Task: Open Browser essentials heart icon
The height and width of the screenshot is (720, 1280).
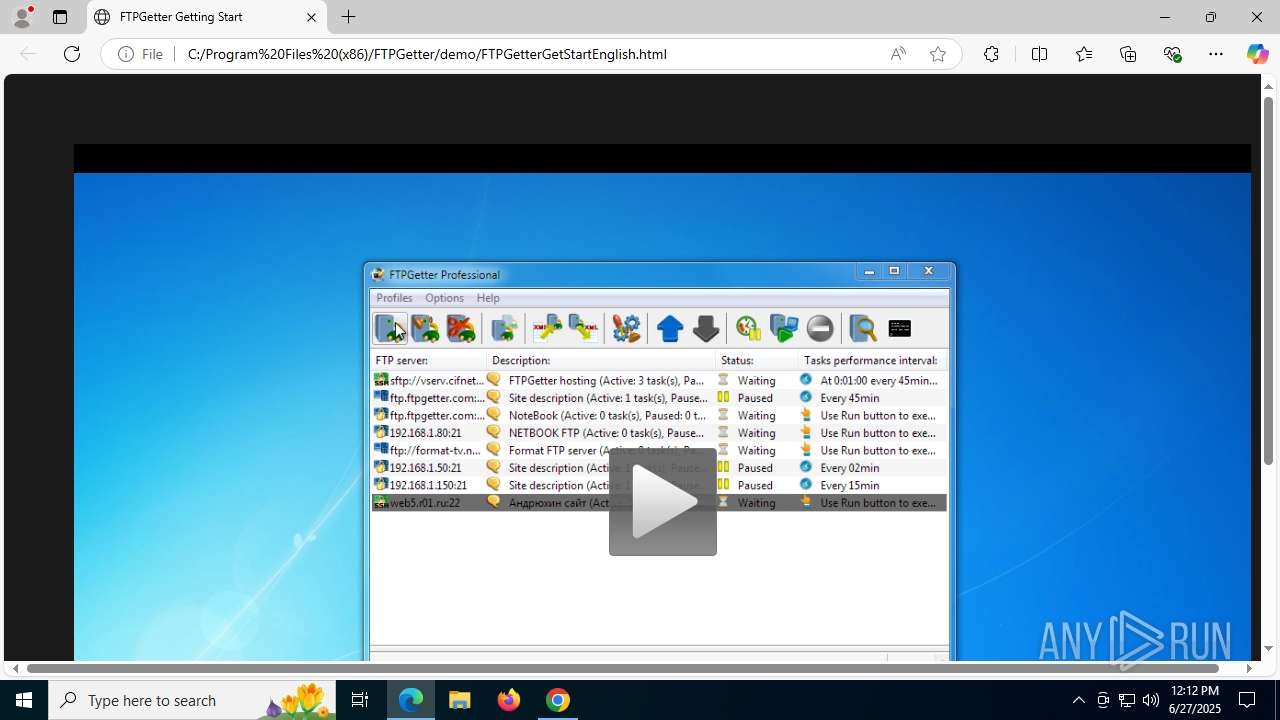Action: (1173, 54)
